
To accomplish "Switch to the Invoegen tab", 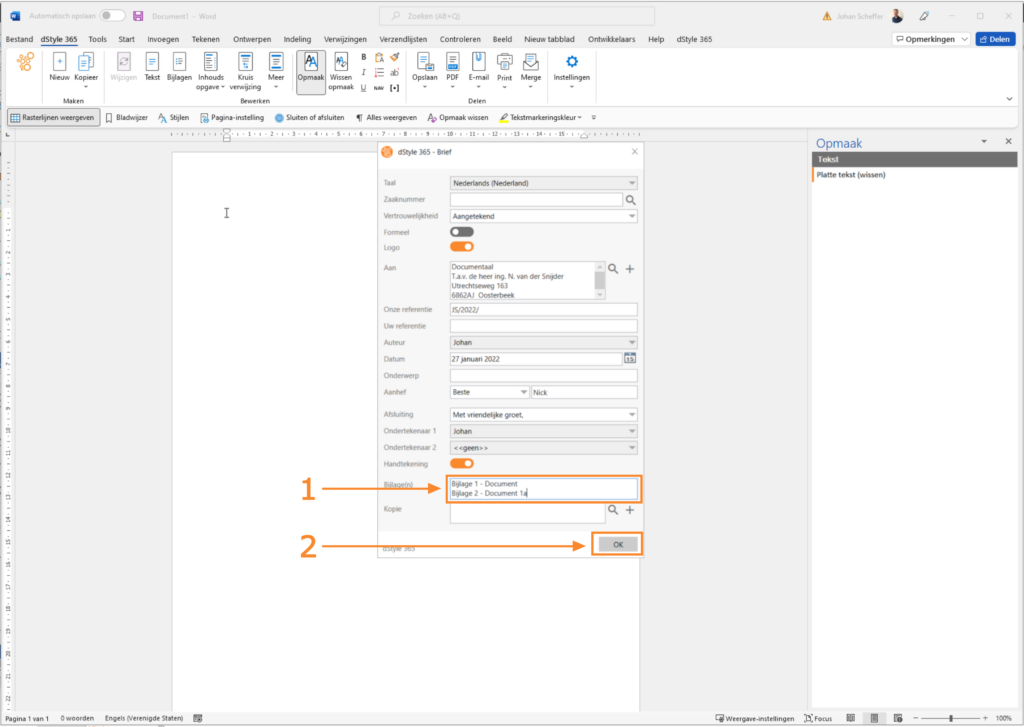I will click(x=163, y=39).
